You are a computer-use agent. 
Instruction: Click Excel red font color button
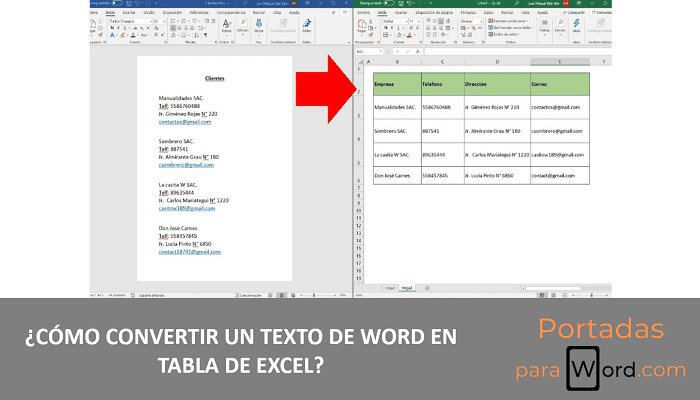click(409, 35)
